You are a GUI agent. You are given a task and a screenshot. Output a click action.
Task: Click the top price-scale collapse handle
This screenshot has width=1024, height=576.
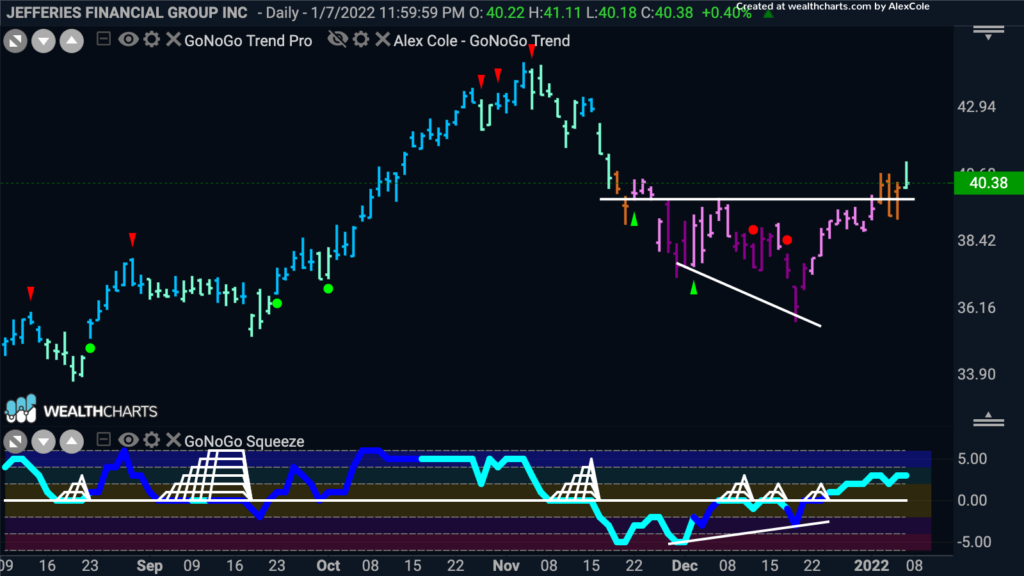988,32
